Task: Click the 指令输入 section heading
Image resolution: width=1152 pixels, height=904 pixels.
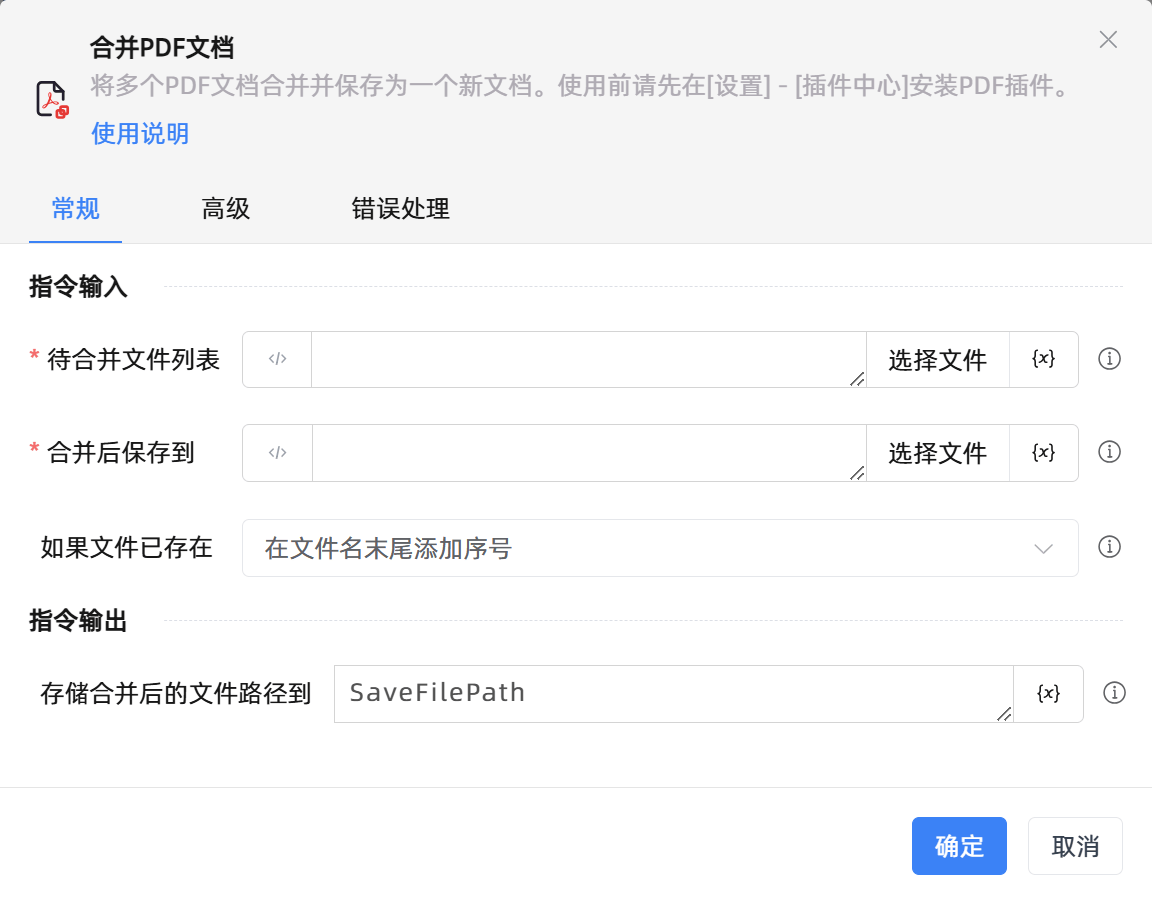Action: point(79,287)
